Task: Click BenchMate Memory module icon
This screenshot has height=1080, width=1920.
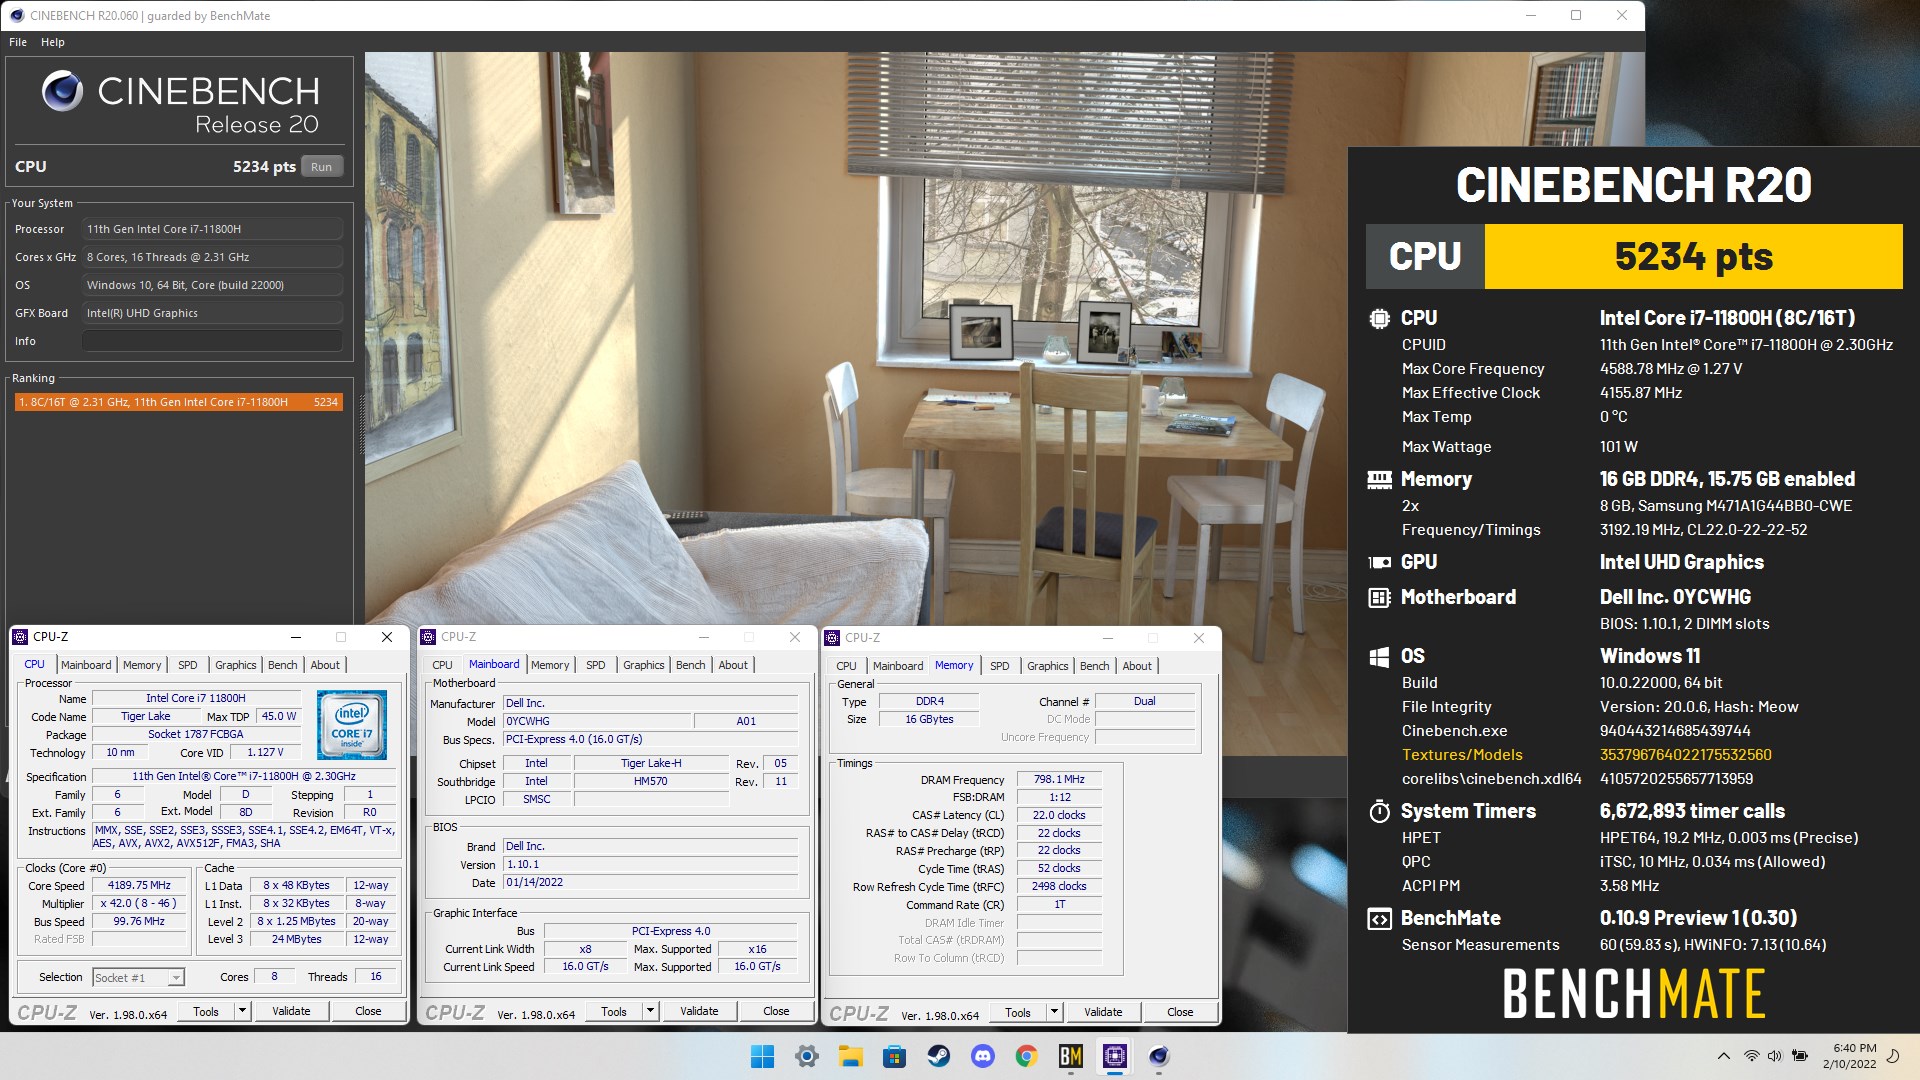Action: (x=1379, y=480)
